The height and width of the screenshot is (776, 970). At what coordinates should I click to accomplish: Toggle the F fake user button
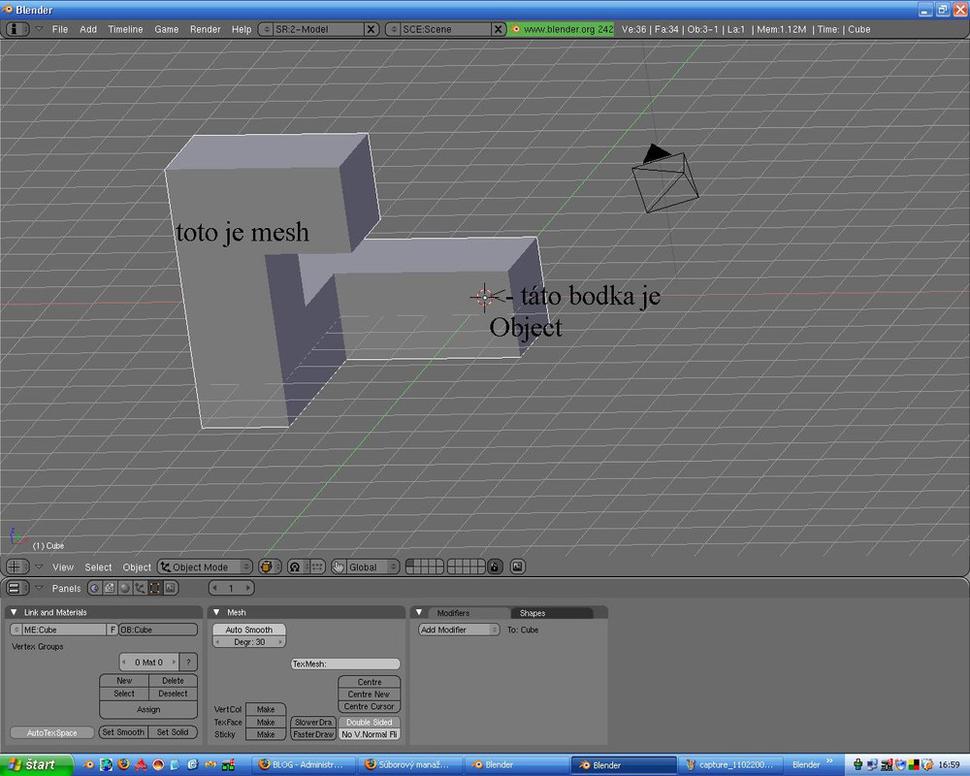[113, 629]
